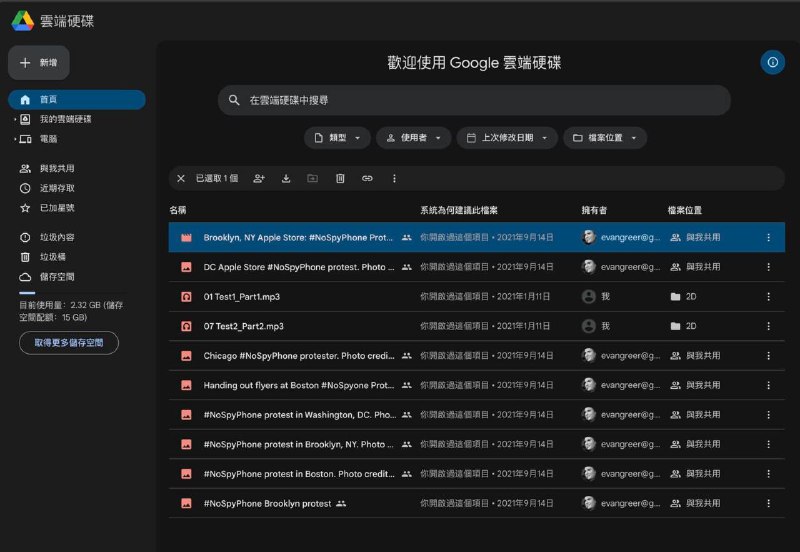Screen dimensions: 800x552
Task: Open more actions for Handing out flyers row
Action: (x=768, y=385)
